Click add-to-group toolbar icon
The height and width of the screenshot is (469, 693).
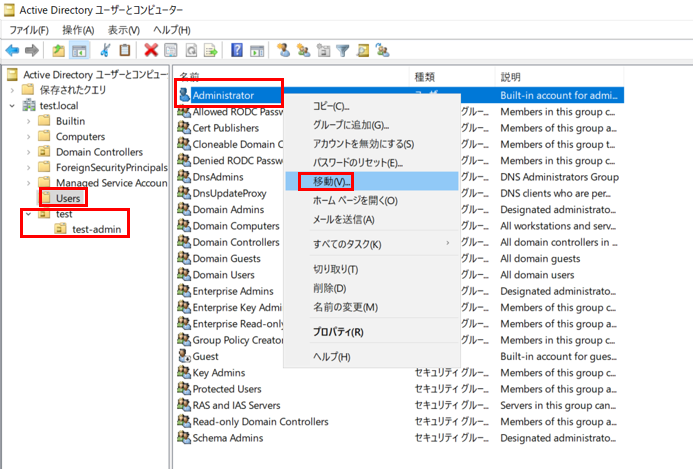(383, 50)
